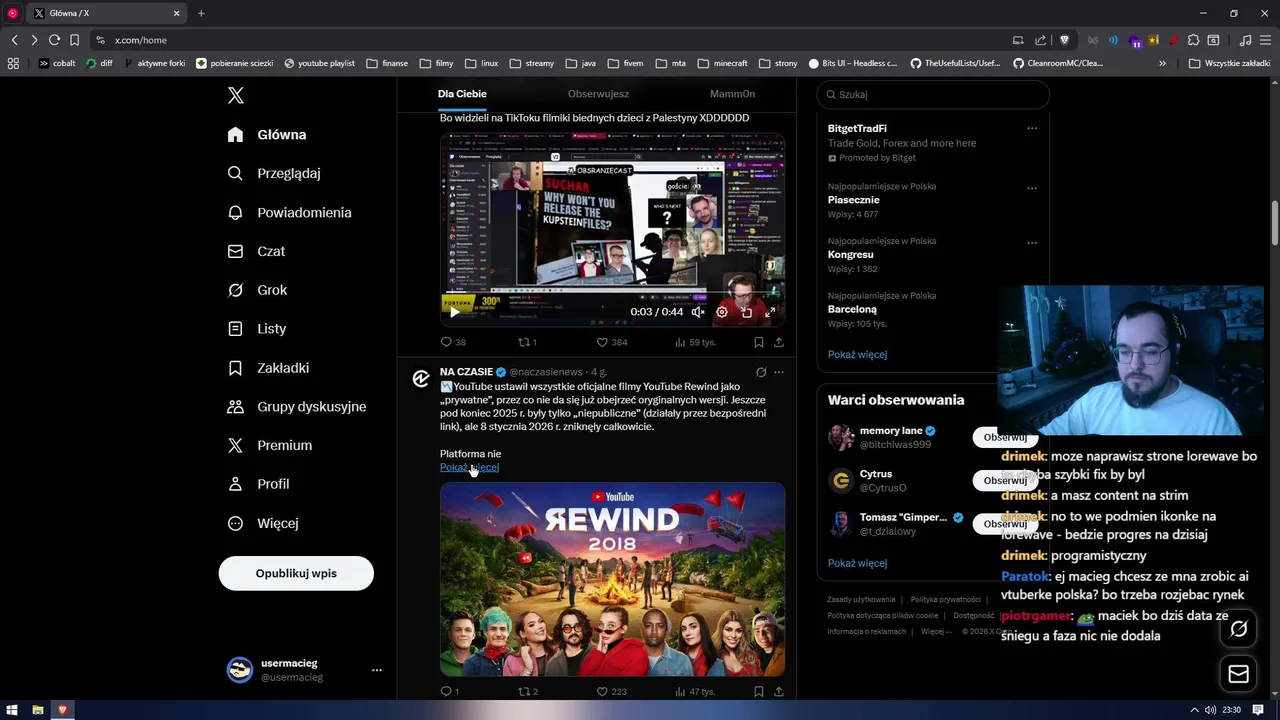Click Grok icon on NA CZASIE post
This screenshot has height=720, width=1280.
click(x=761, y=372)
